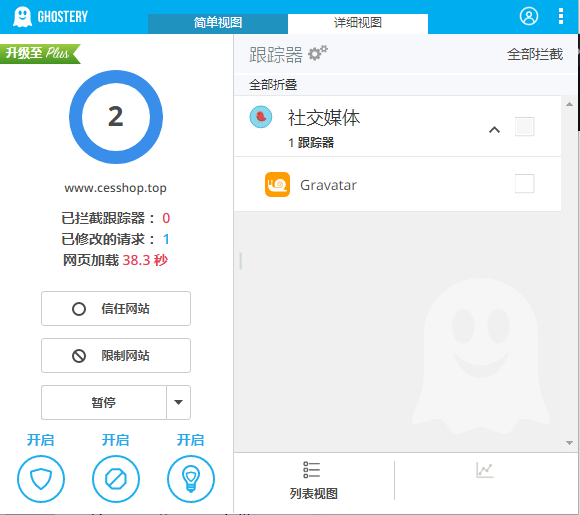This screenshot has height=515, width=580.
Task: Click the 升级至 Plus upgrade banner
Action: (40, 54)
